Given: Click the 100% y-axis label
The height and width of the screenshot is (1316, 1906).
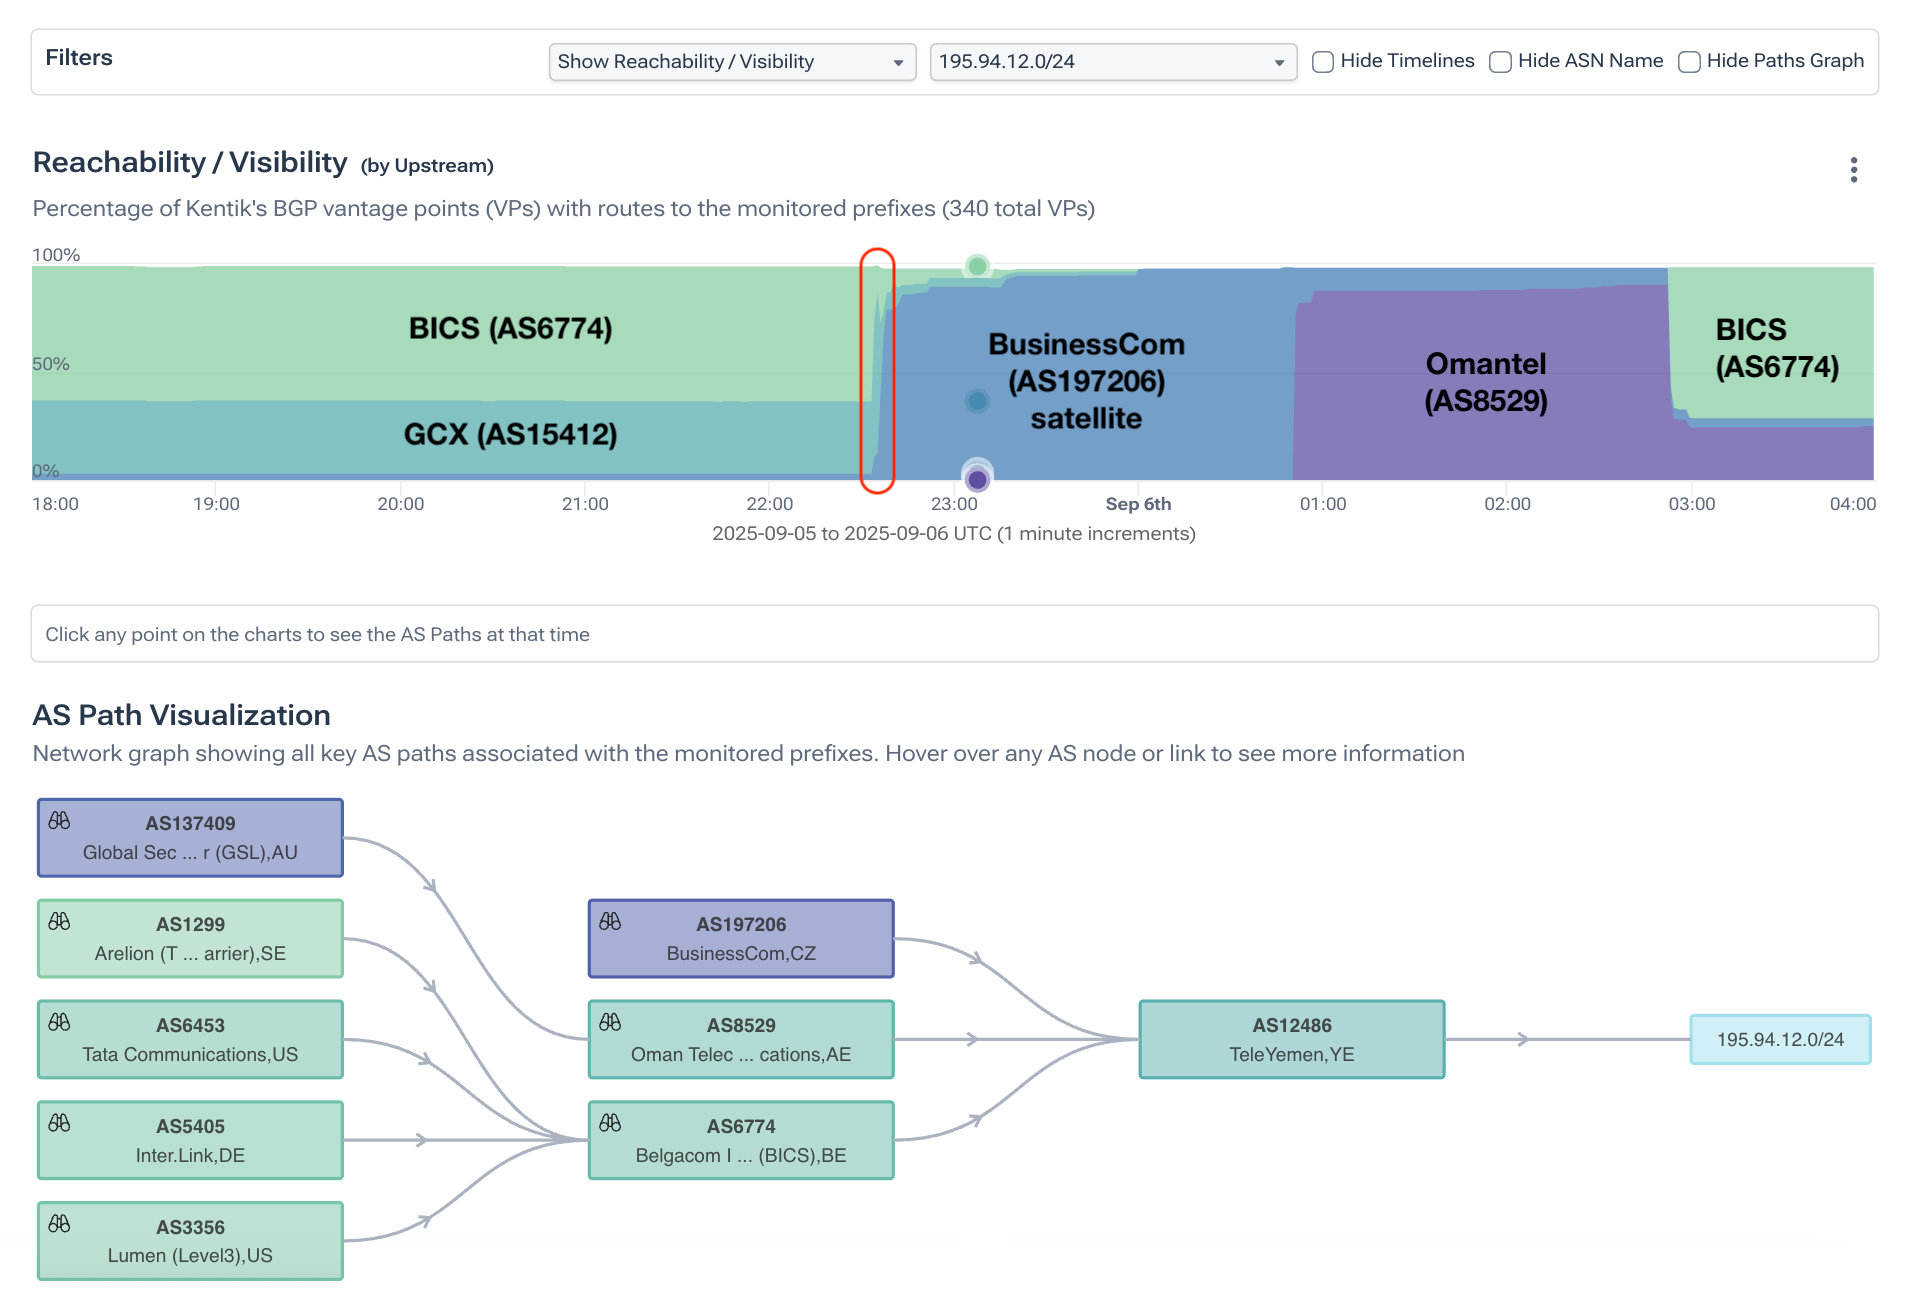Looking at the screenshot, I should click(56, 255).
